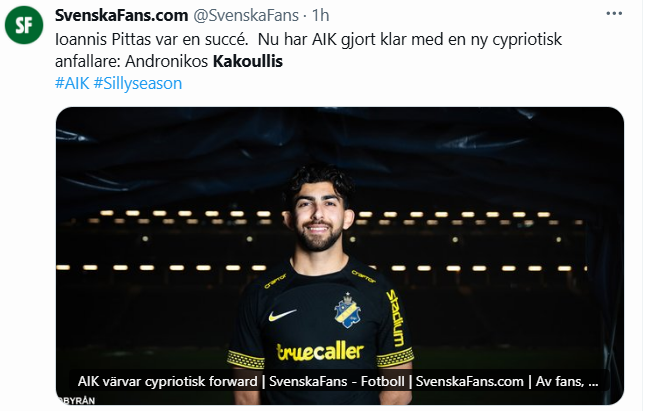
Task: Follow the #Sillyseason hashtag
Action: (x=138, y=83)
